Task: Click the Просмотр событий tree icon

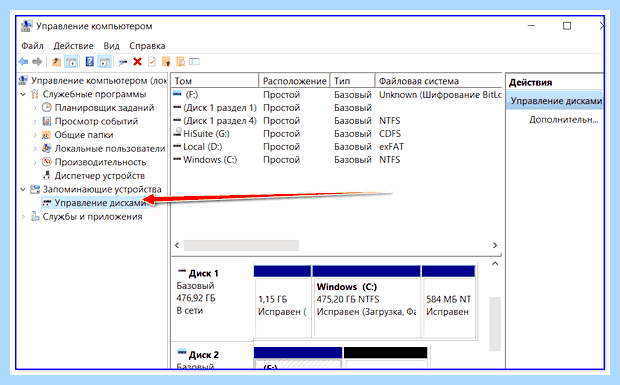Action: tap(47, 121)
